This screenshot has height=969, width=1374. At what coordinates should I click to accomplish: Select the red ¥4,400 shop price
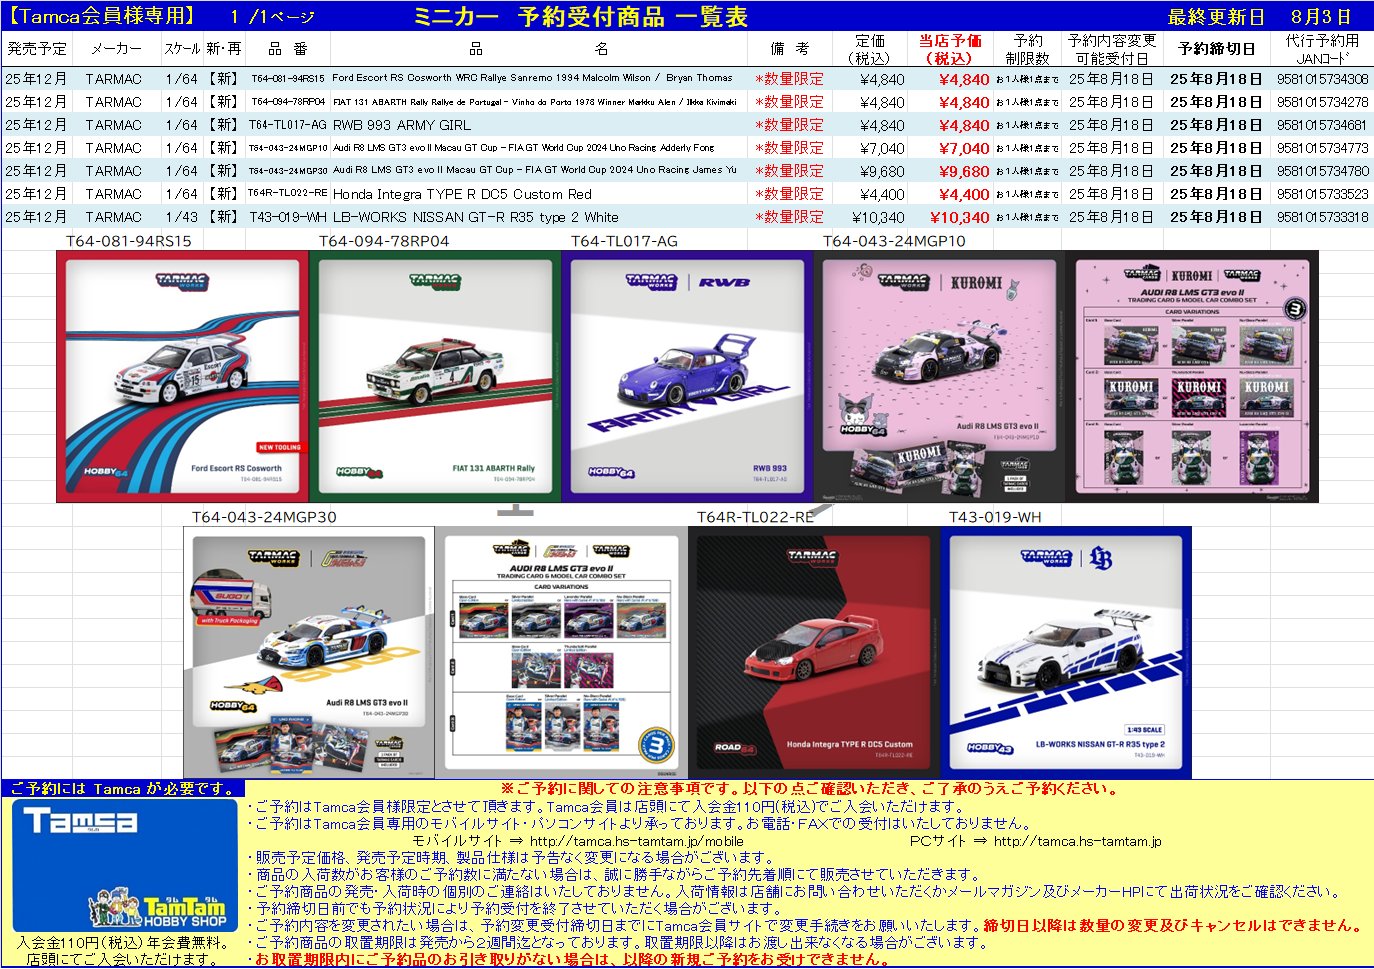[x=964, y=194]
